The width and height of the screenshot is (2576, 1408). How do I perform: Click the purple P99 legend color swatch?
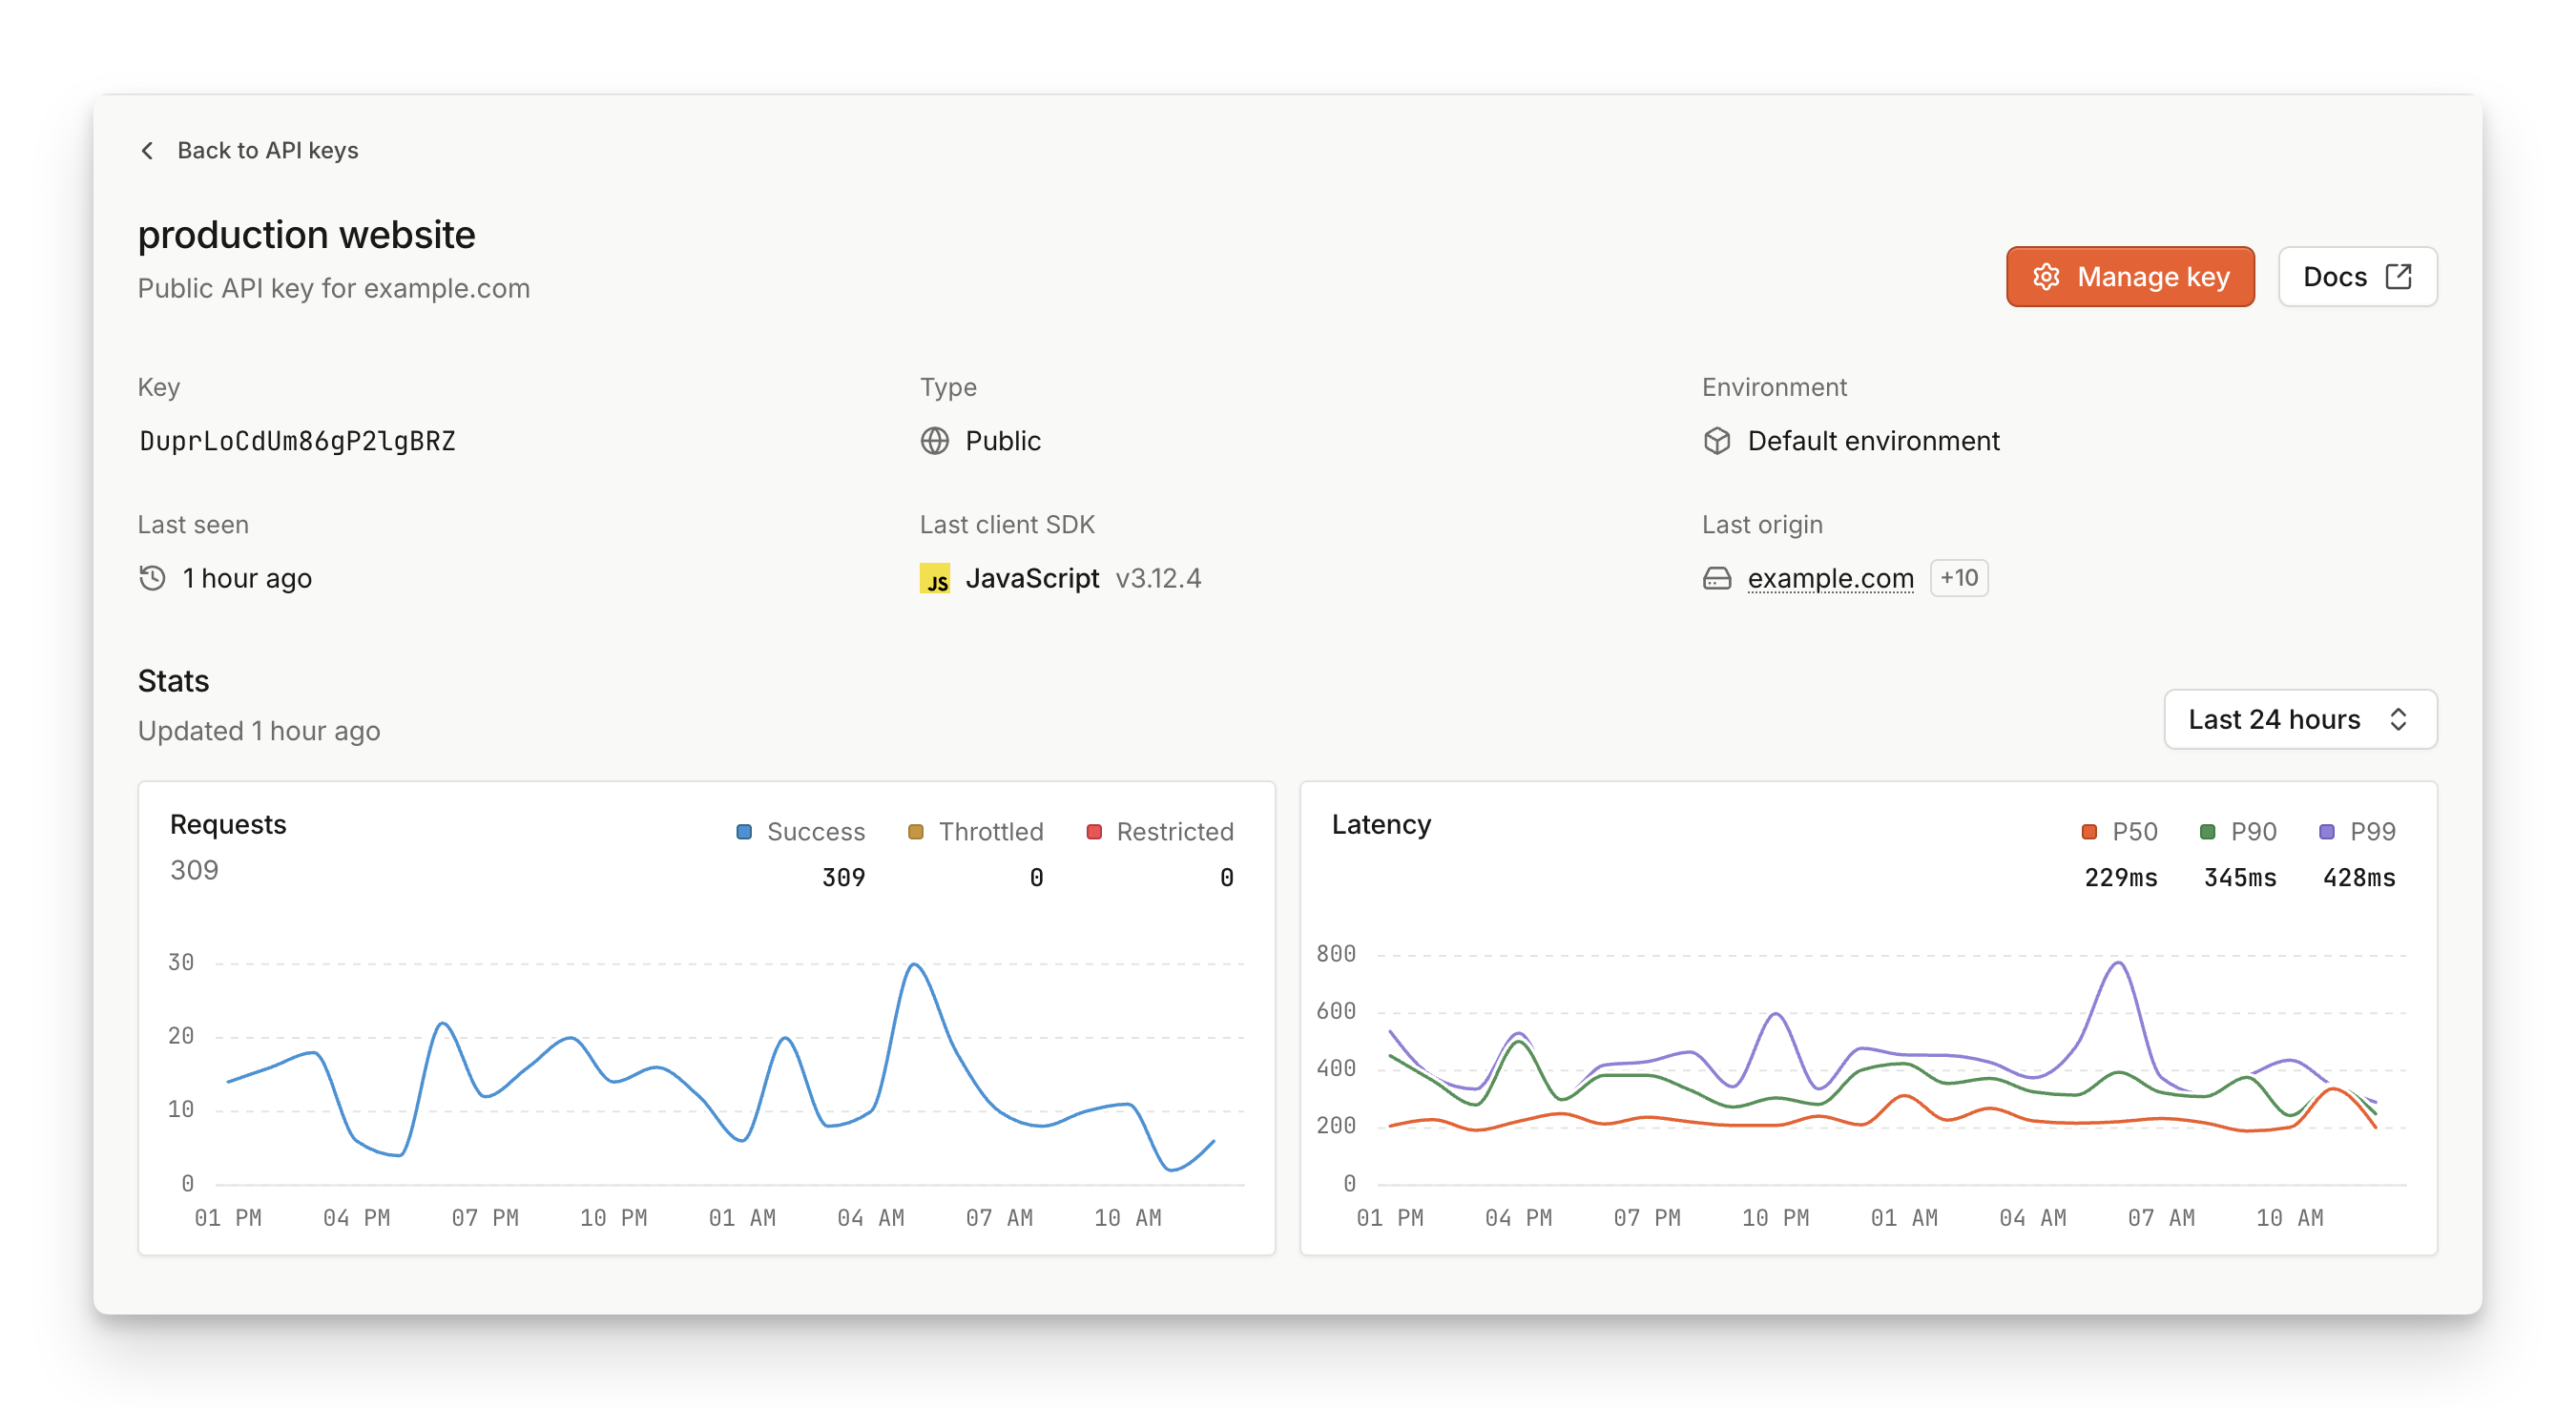pos(2326,832)
